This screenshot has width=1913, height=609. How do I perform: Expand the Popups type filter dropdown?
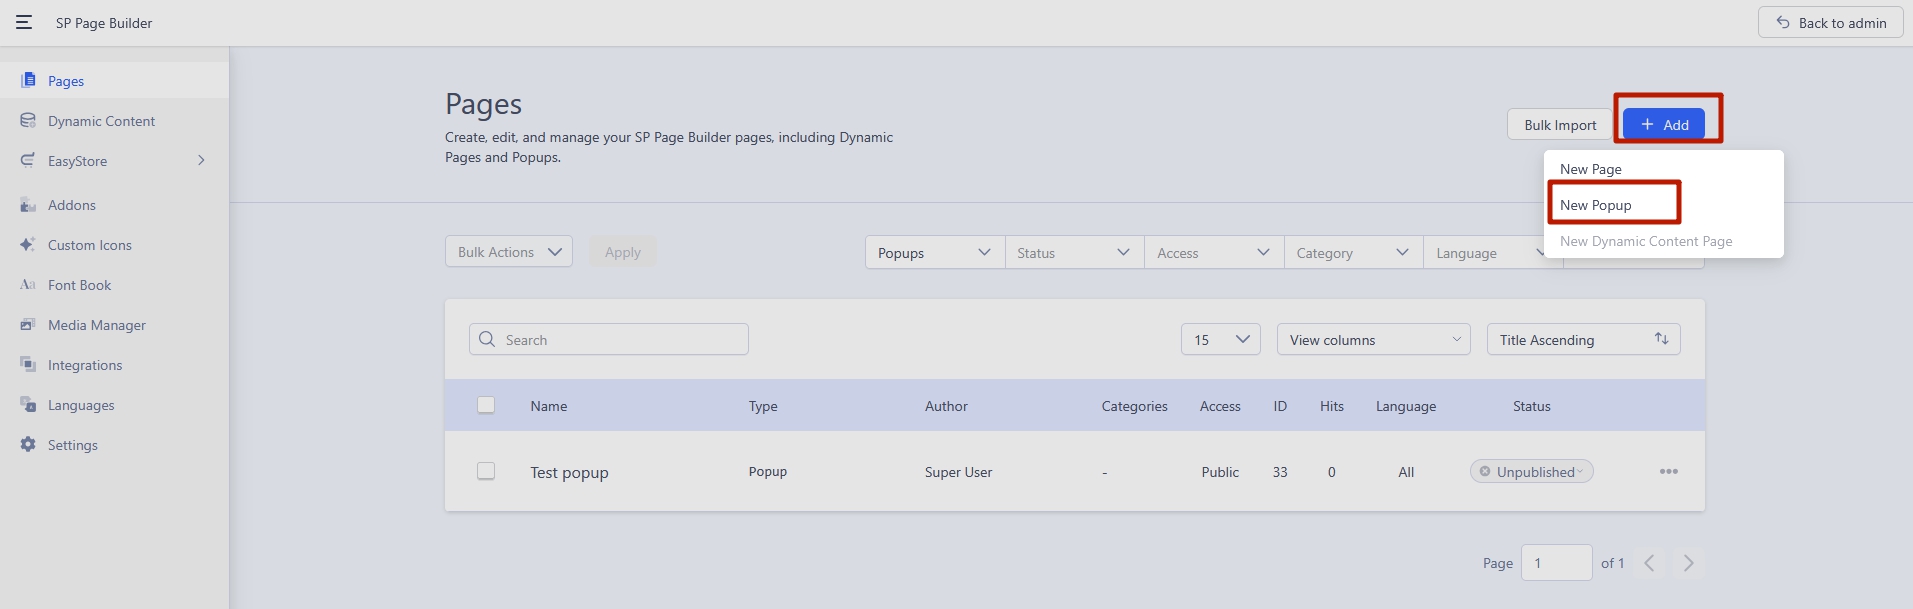pos(934,253)
